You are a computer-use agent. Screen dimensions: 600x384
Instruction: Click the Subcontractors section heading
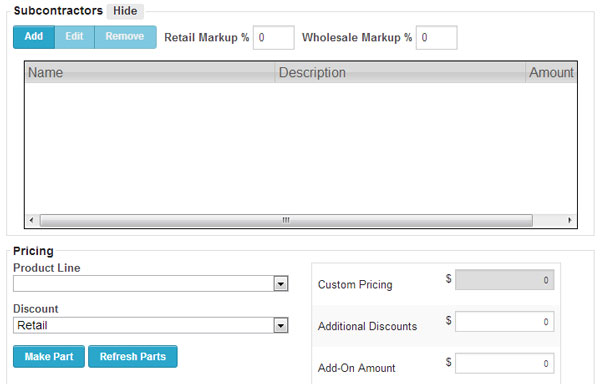(x=58, y=11)
